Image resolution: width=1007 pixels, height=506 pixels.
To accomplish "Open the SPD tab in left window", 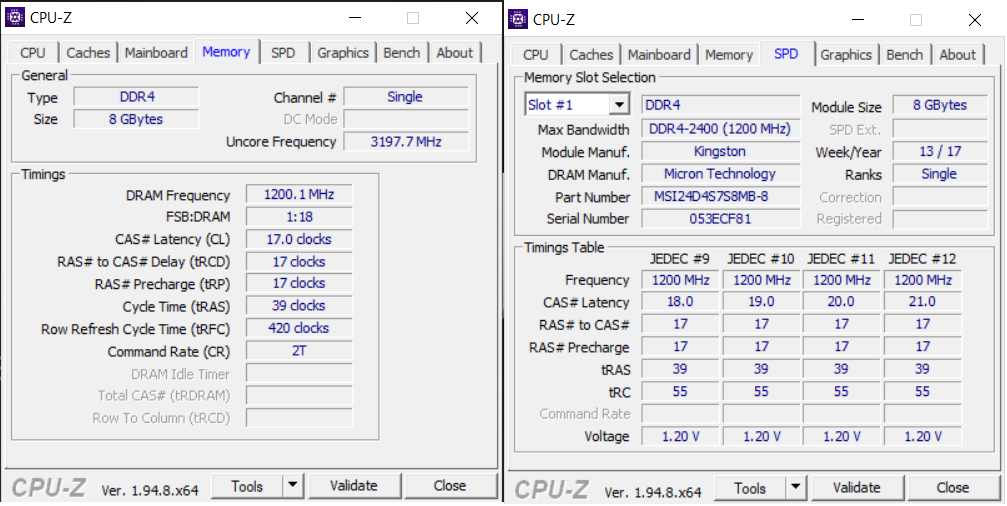I will click(283, 53).
